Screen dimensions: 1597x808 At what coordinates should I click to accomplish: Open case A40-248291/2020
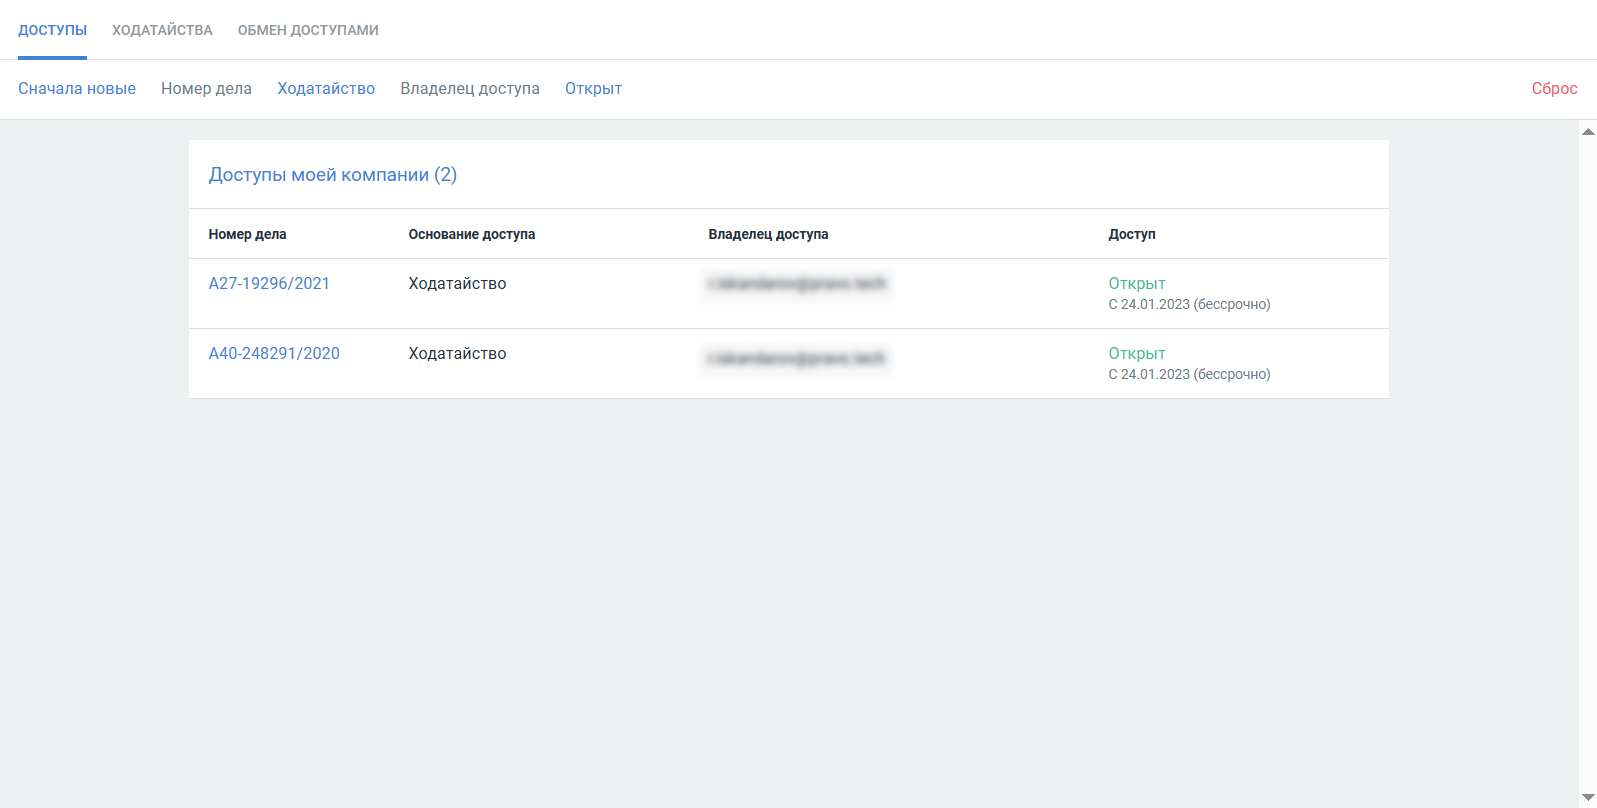(274, 354)
